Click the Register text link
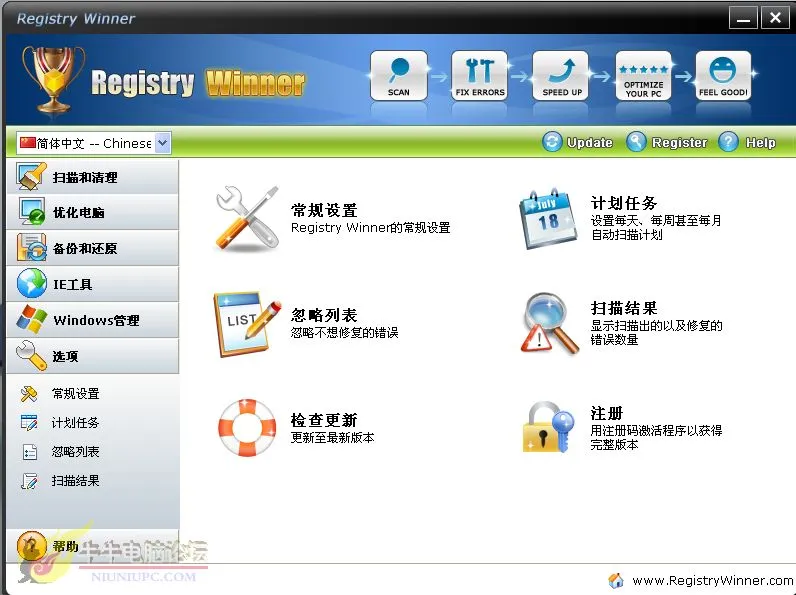The width and height of the screenshot is (796, 595). point(679,143)
